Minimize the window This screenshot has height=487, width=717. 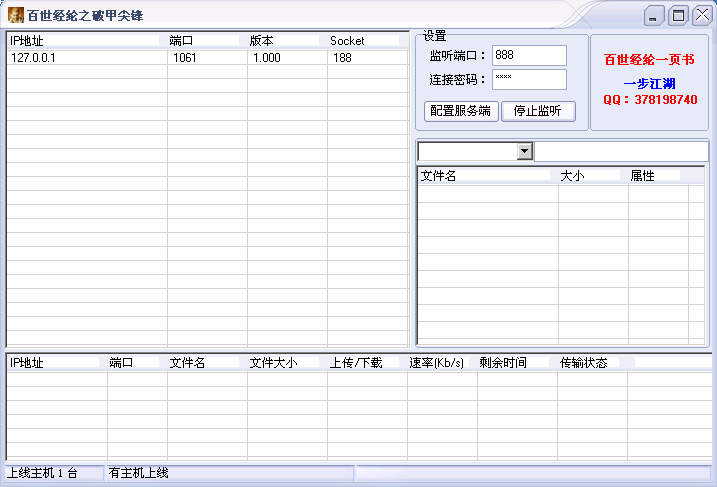click(x=654, y=16)
